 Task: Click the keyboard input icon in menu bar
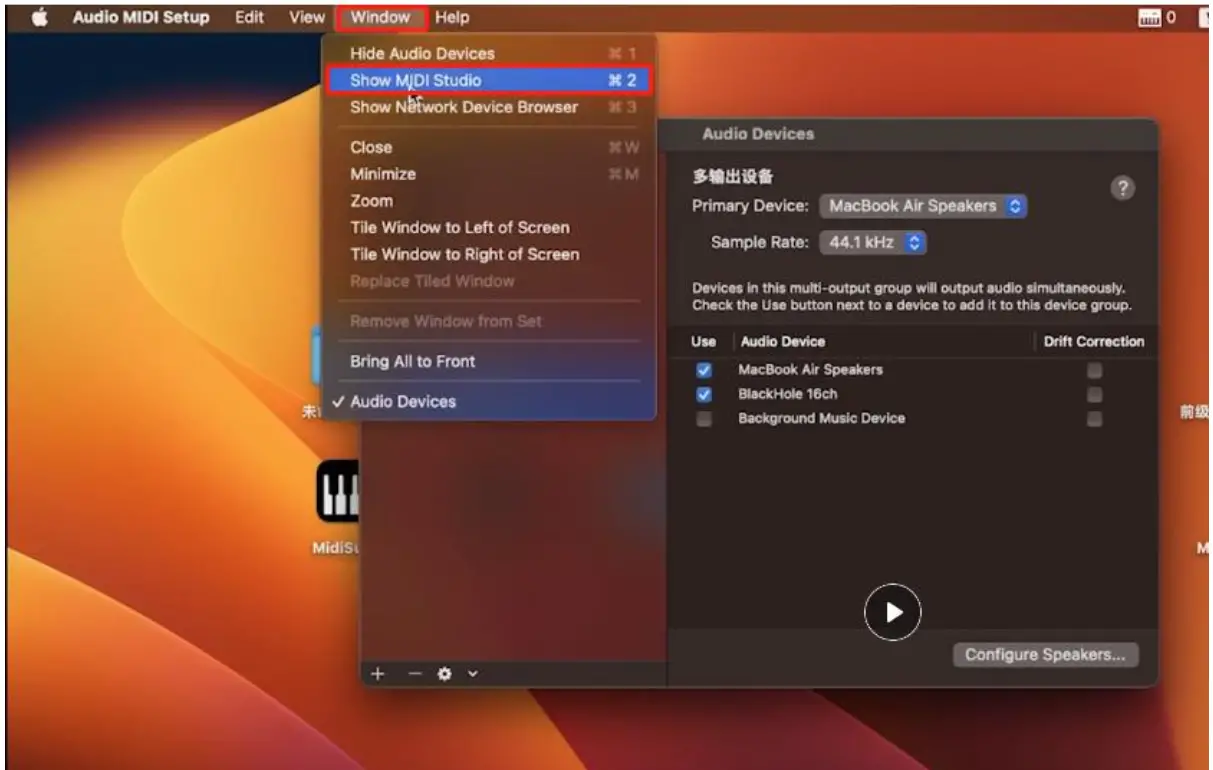[x=1148, y=17]
